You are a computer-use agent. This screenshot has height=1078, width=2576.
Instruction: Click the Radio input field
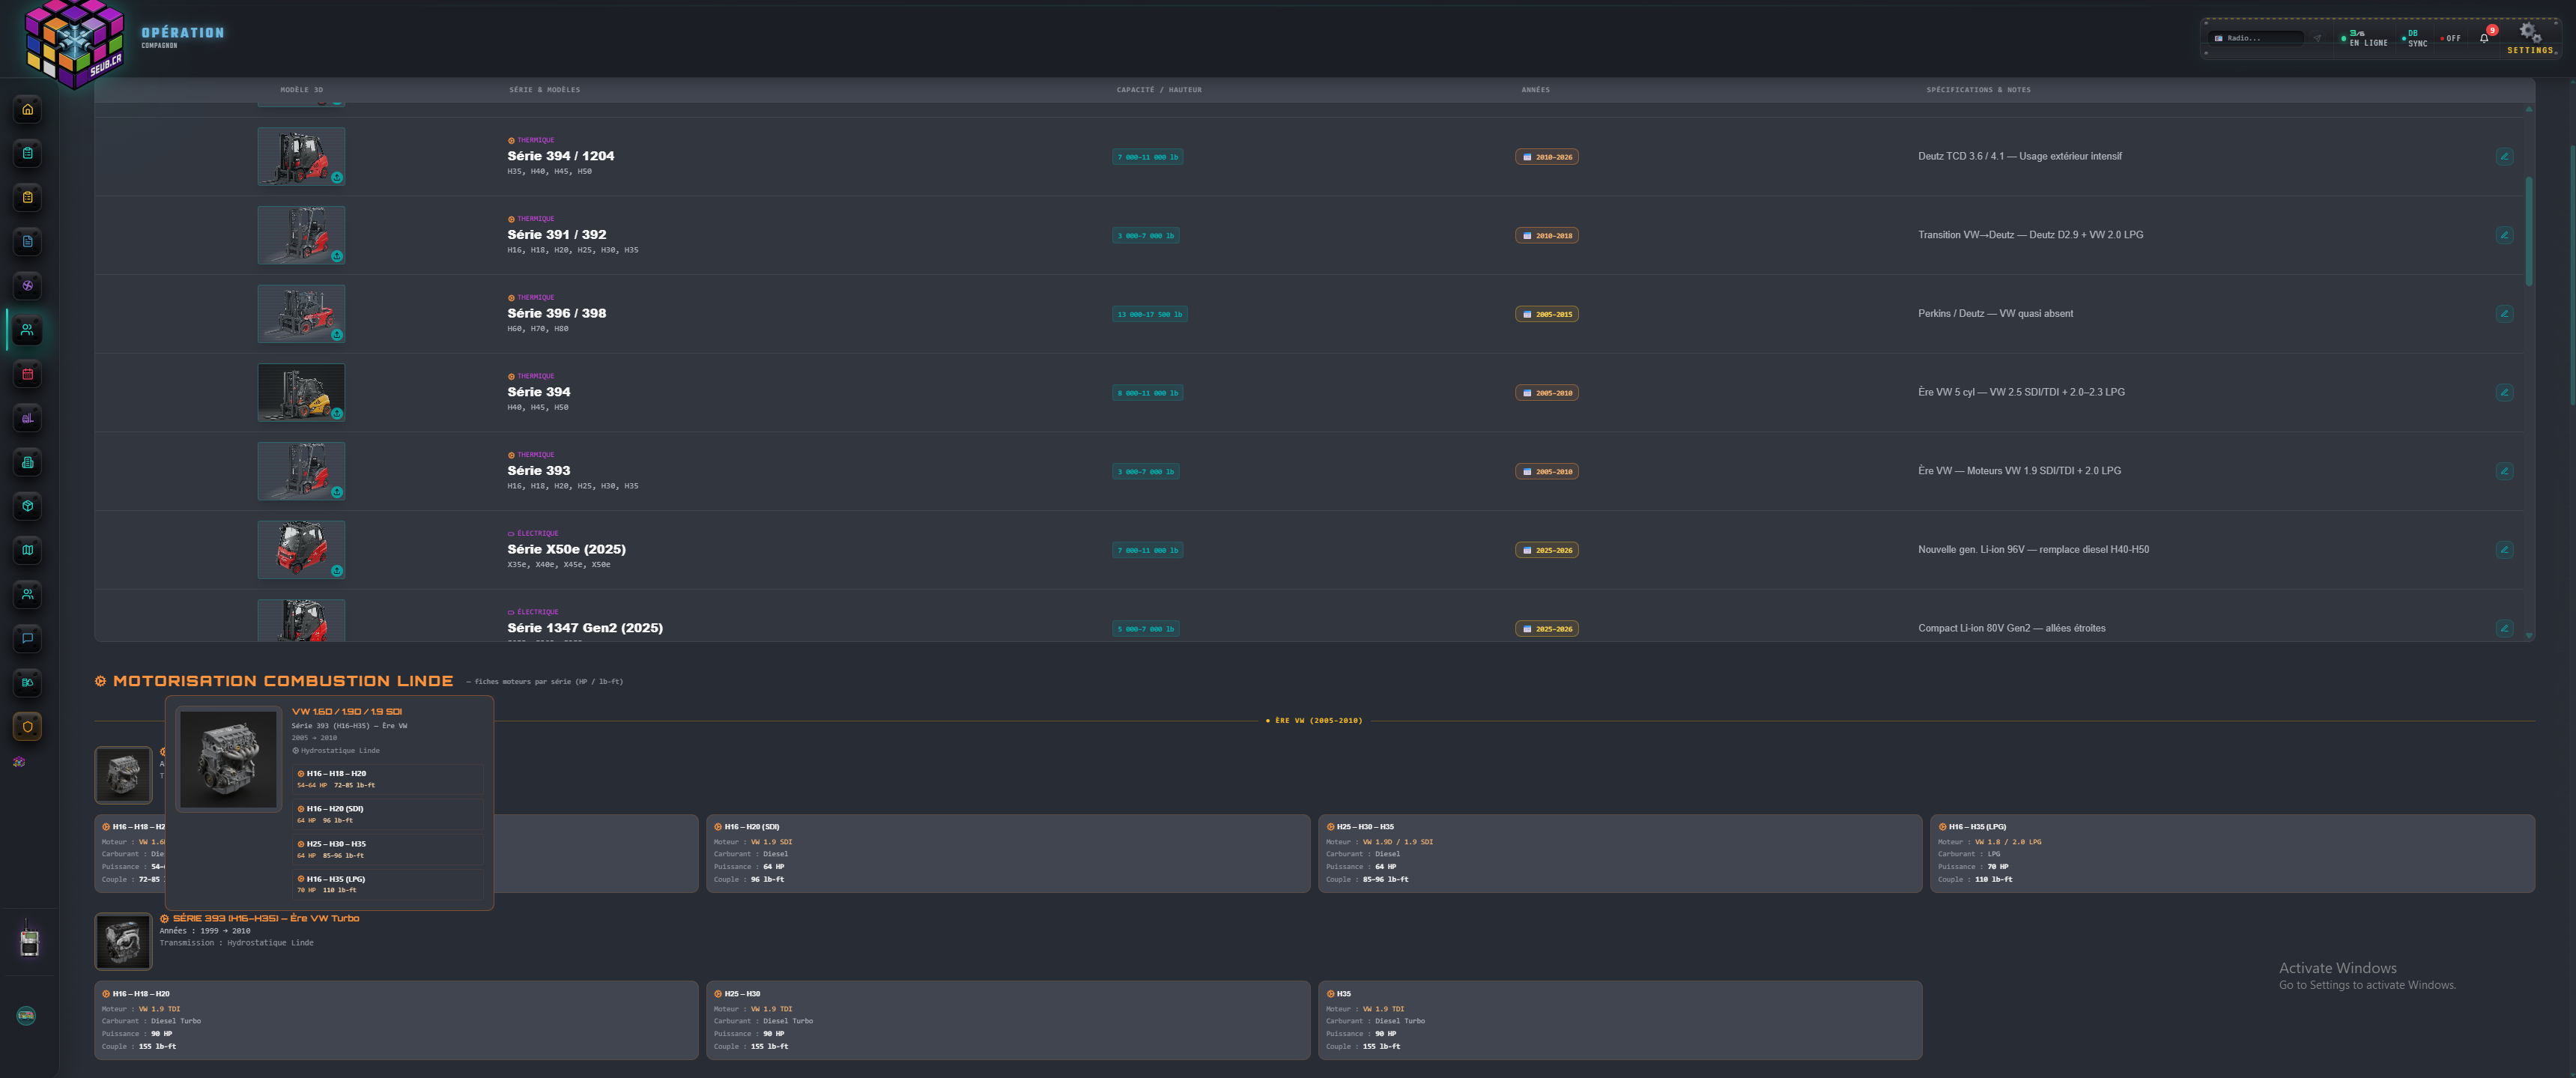(x=2256, y=38)
